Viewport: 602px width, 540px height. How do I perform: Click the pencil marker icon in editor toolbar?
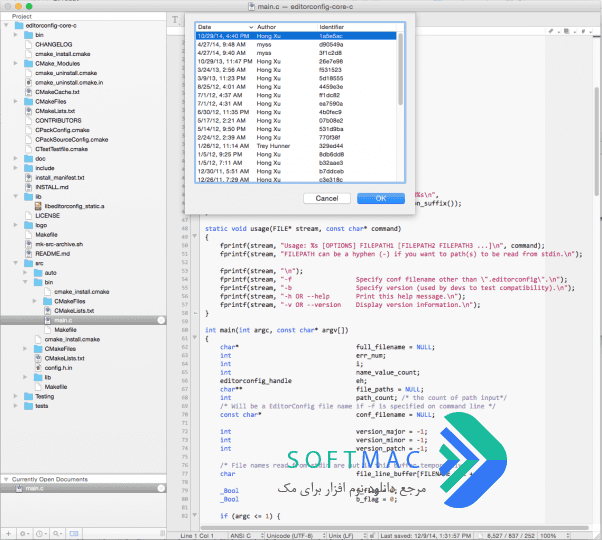(x=552, y=31)
